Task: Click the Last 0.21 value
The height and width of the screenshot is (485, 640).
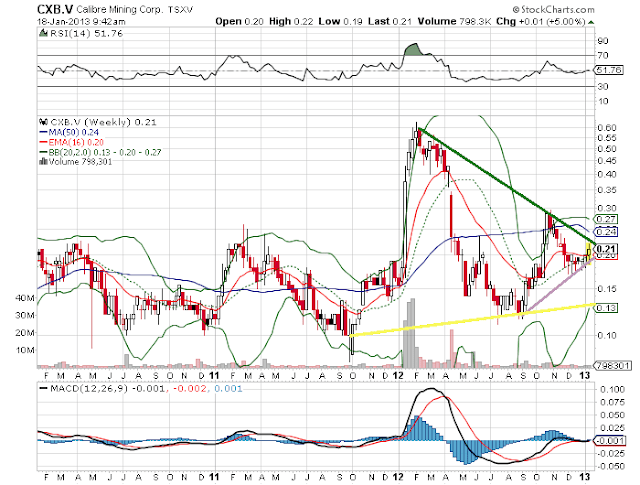Action: tap(390, 21)
